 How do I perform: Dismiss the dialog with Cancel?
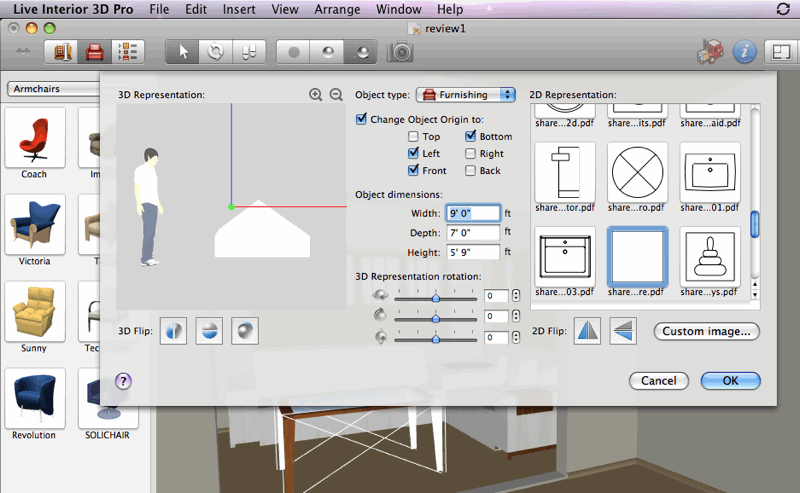[x=659, y=381]
